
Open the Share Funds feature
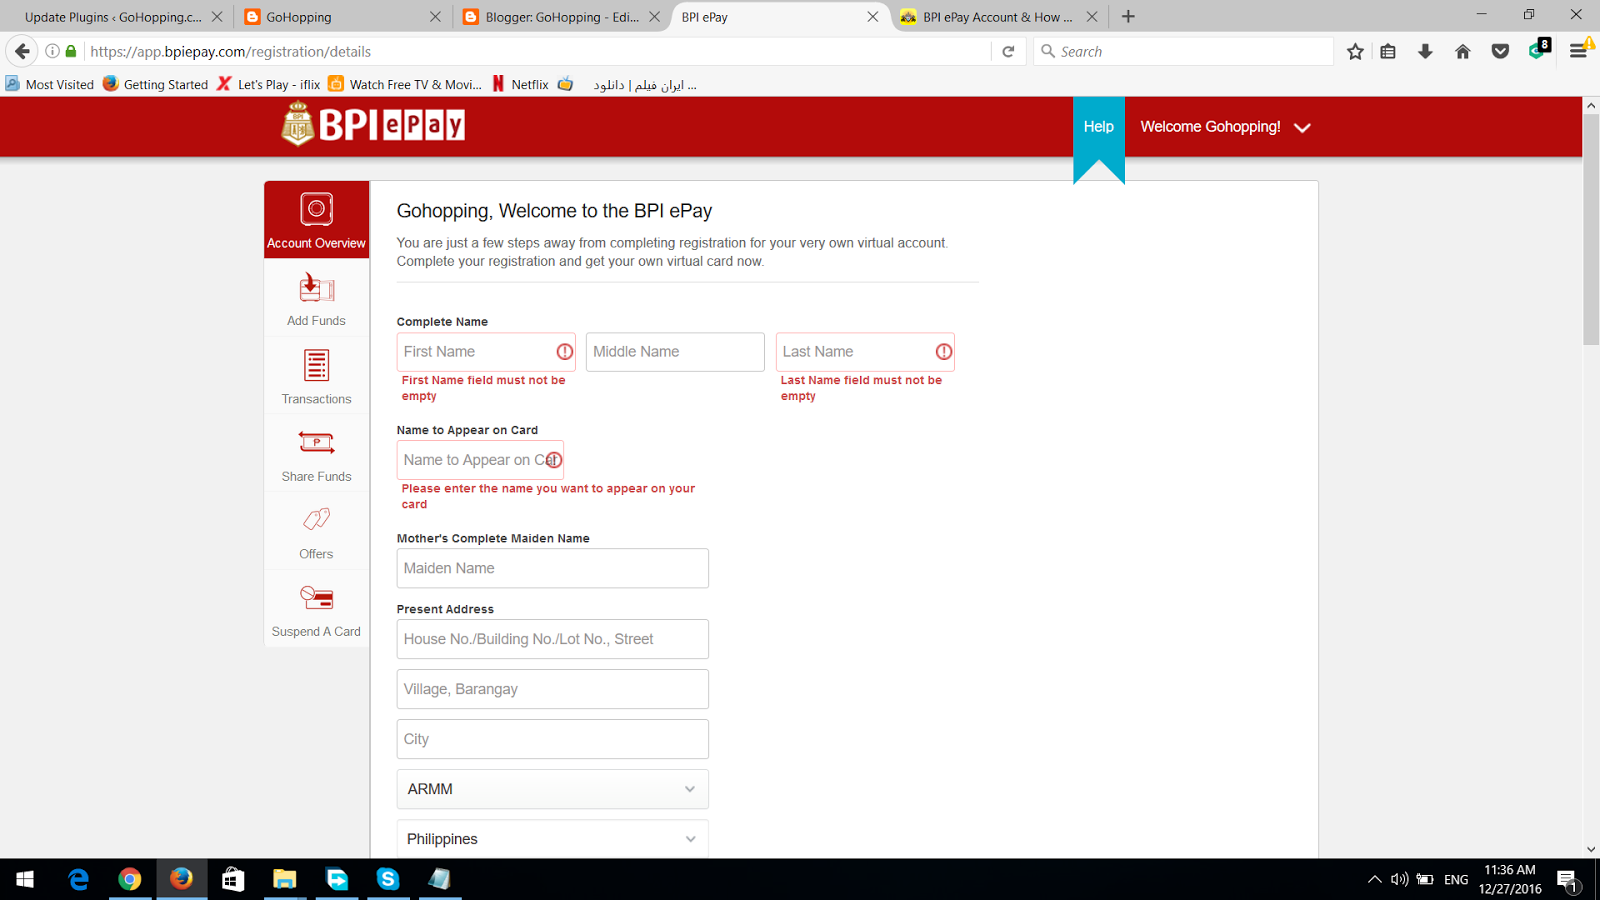(x=316, y=453)
